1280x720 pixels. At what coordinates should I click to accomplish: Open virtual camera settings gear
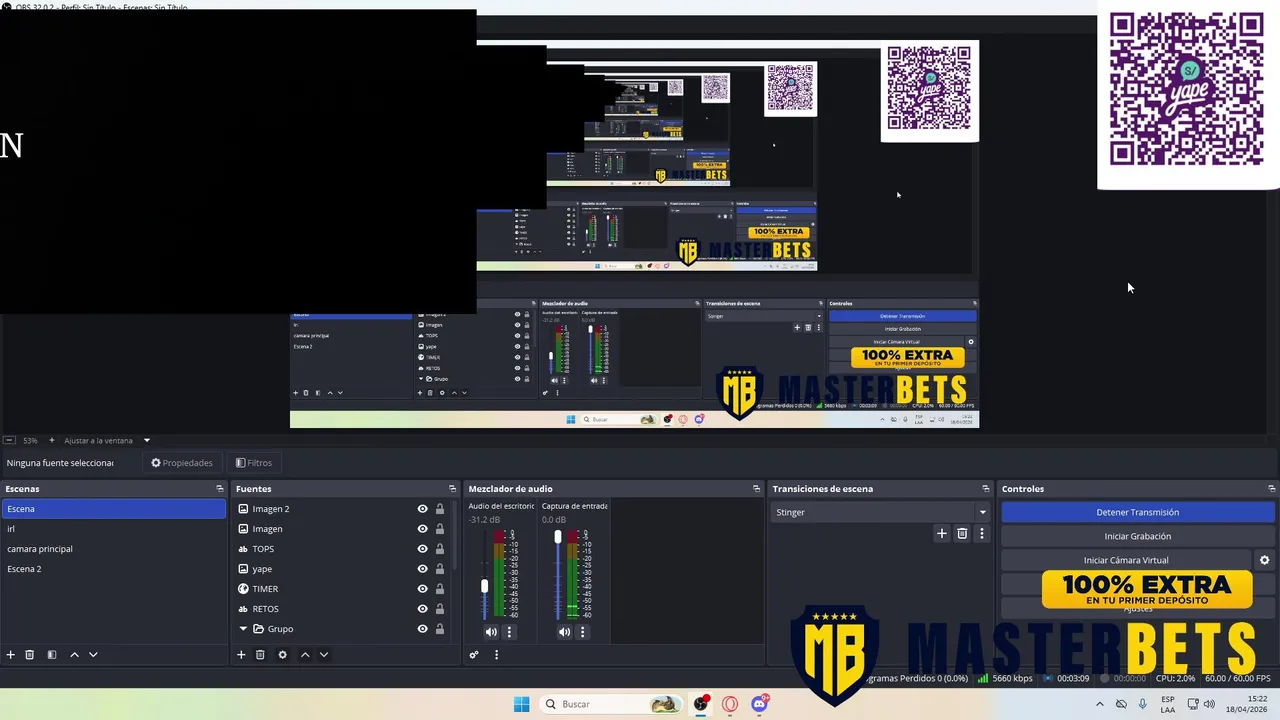[1264, 561]
